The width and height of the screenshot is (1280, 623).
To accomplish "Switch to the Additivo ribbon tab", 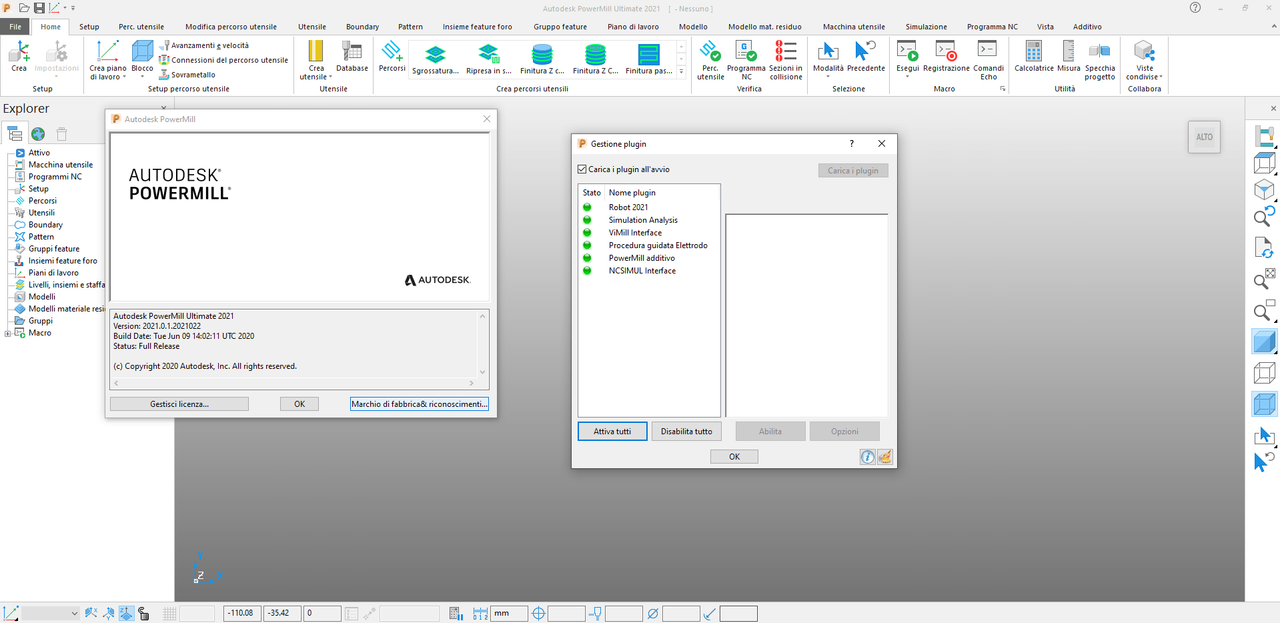I will coord(1087,26).
